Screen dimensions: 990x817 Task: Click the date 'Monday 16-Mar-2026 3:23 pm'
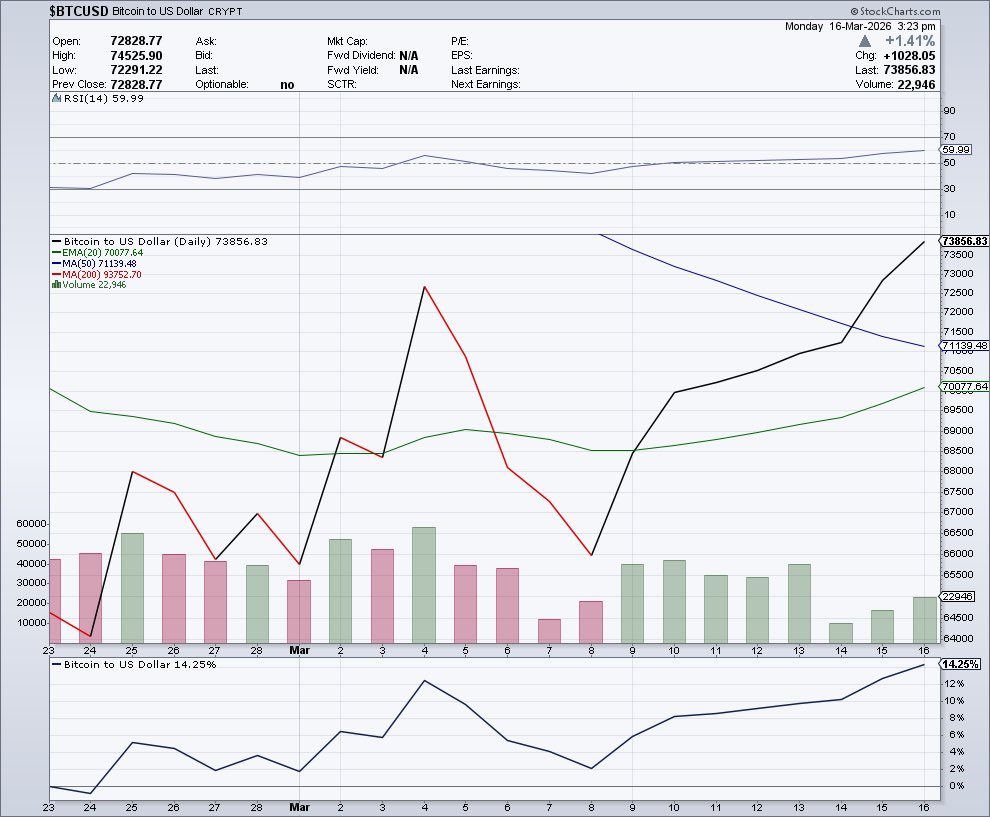[860, 27]
